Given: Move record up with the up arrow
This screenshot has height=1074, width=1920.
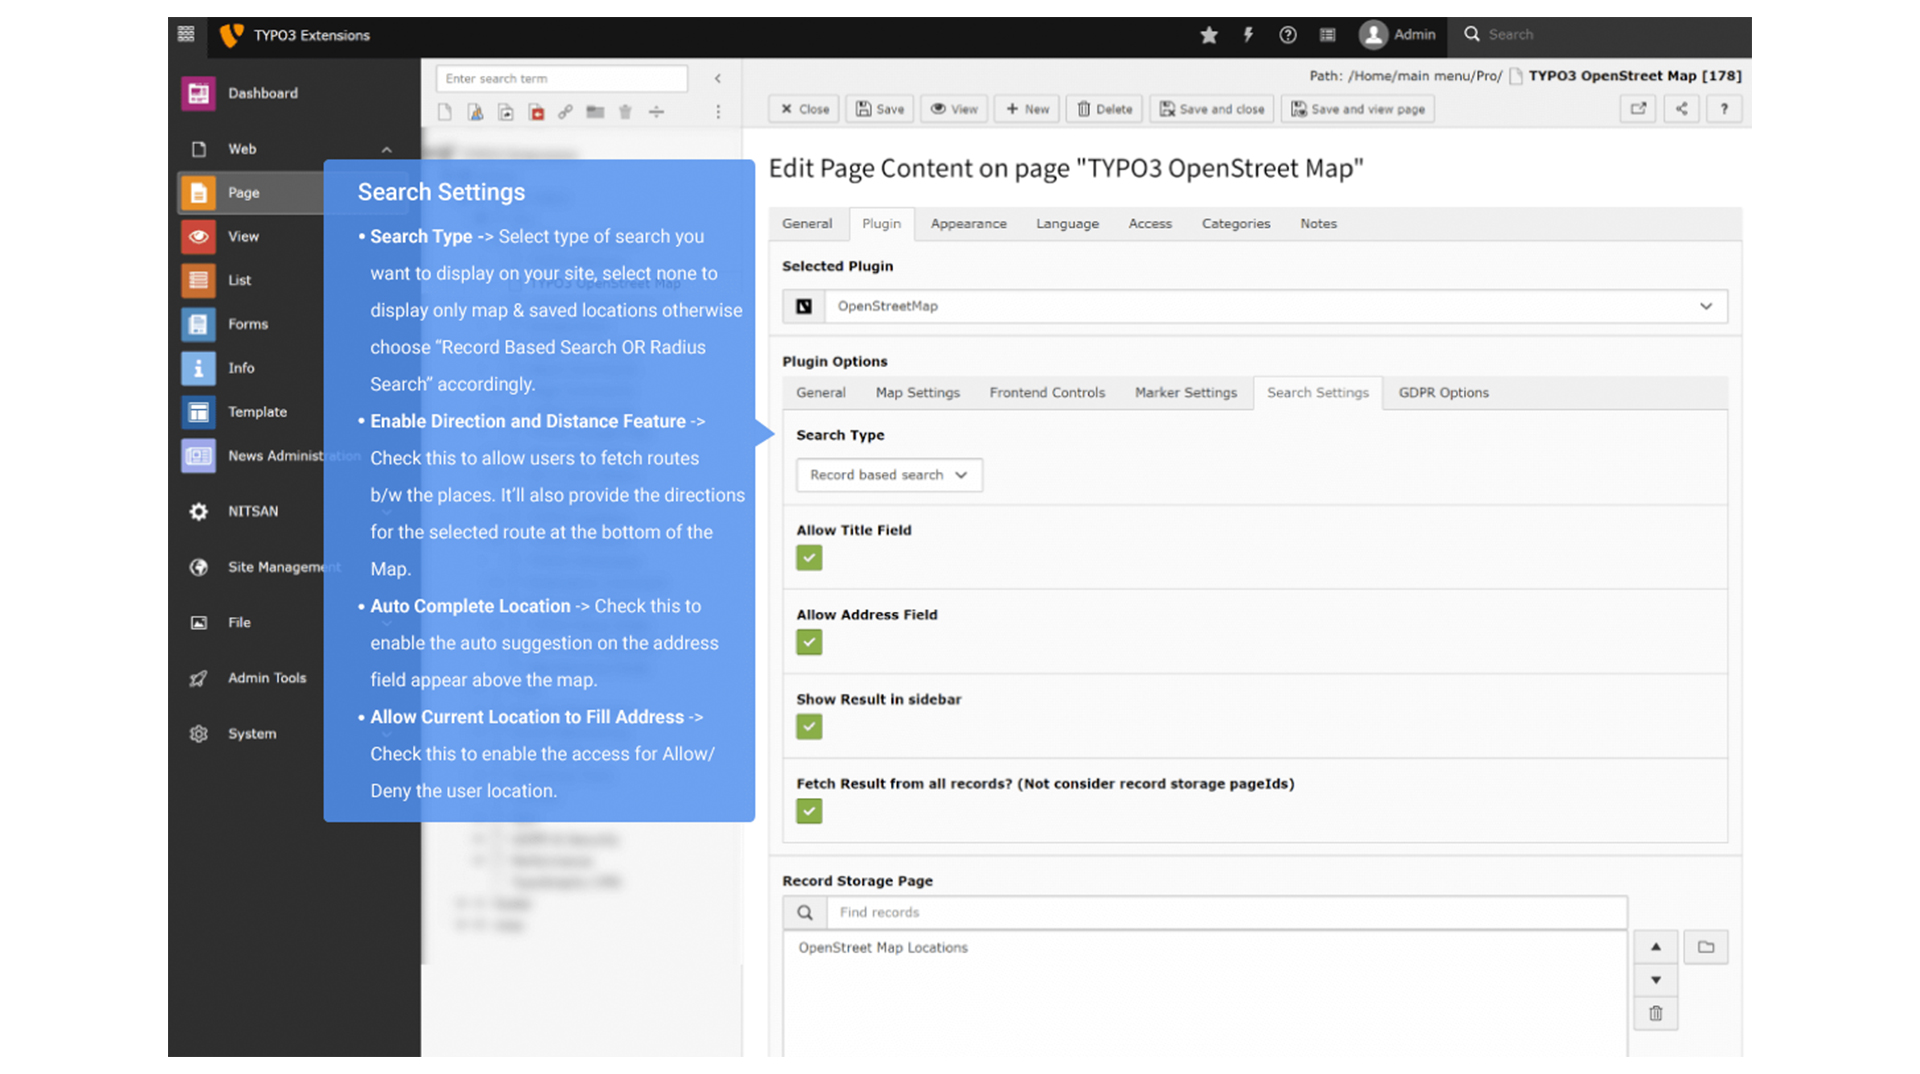Looking at the screenshot, I should (x=1655, y=947).
